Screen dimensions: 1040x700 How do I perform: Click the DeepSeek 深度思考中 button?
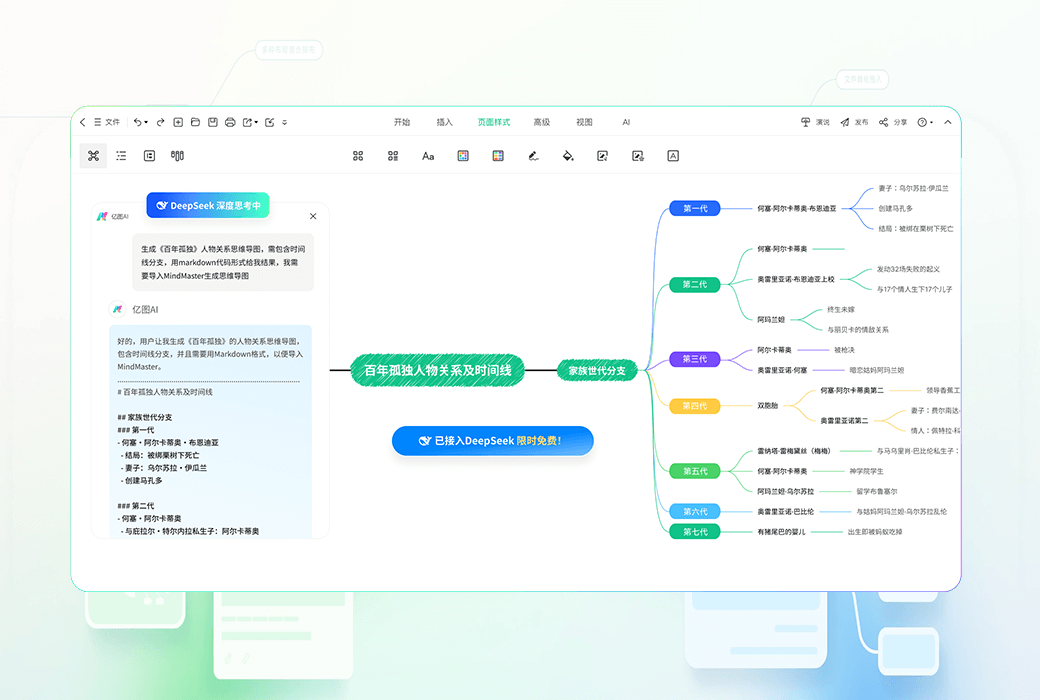click(x=208, y=206)
